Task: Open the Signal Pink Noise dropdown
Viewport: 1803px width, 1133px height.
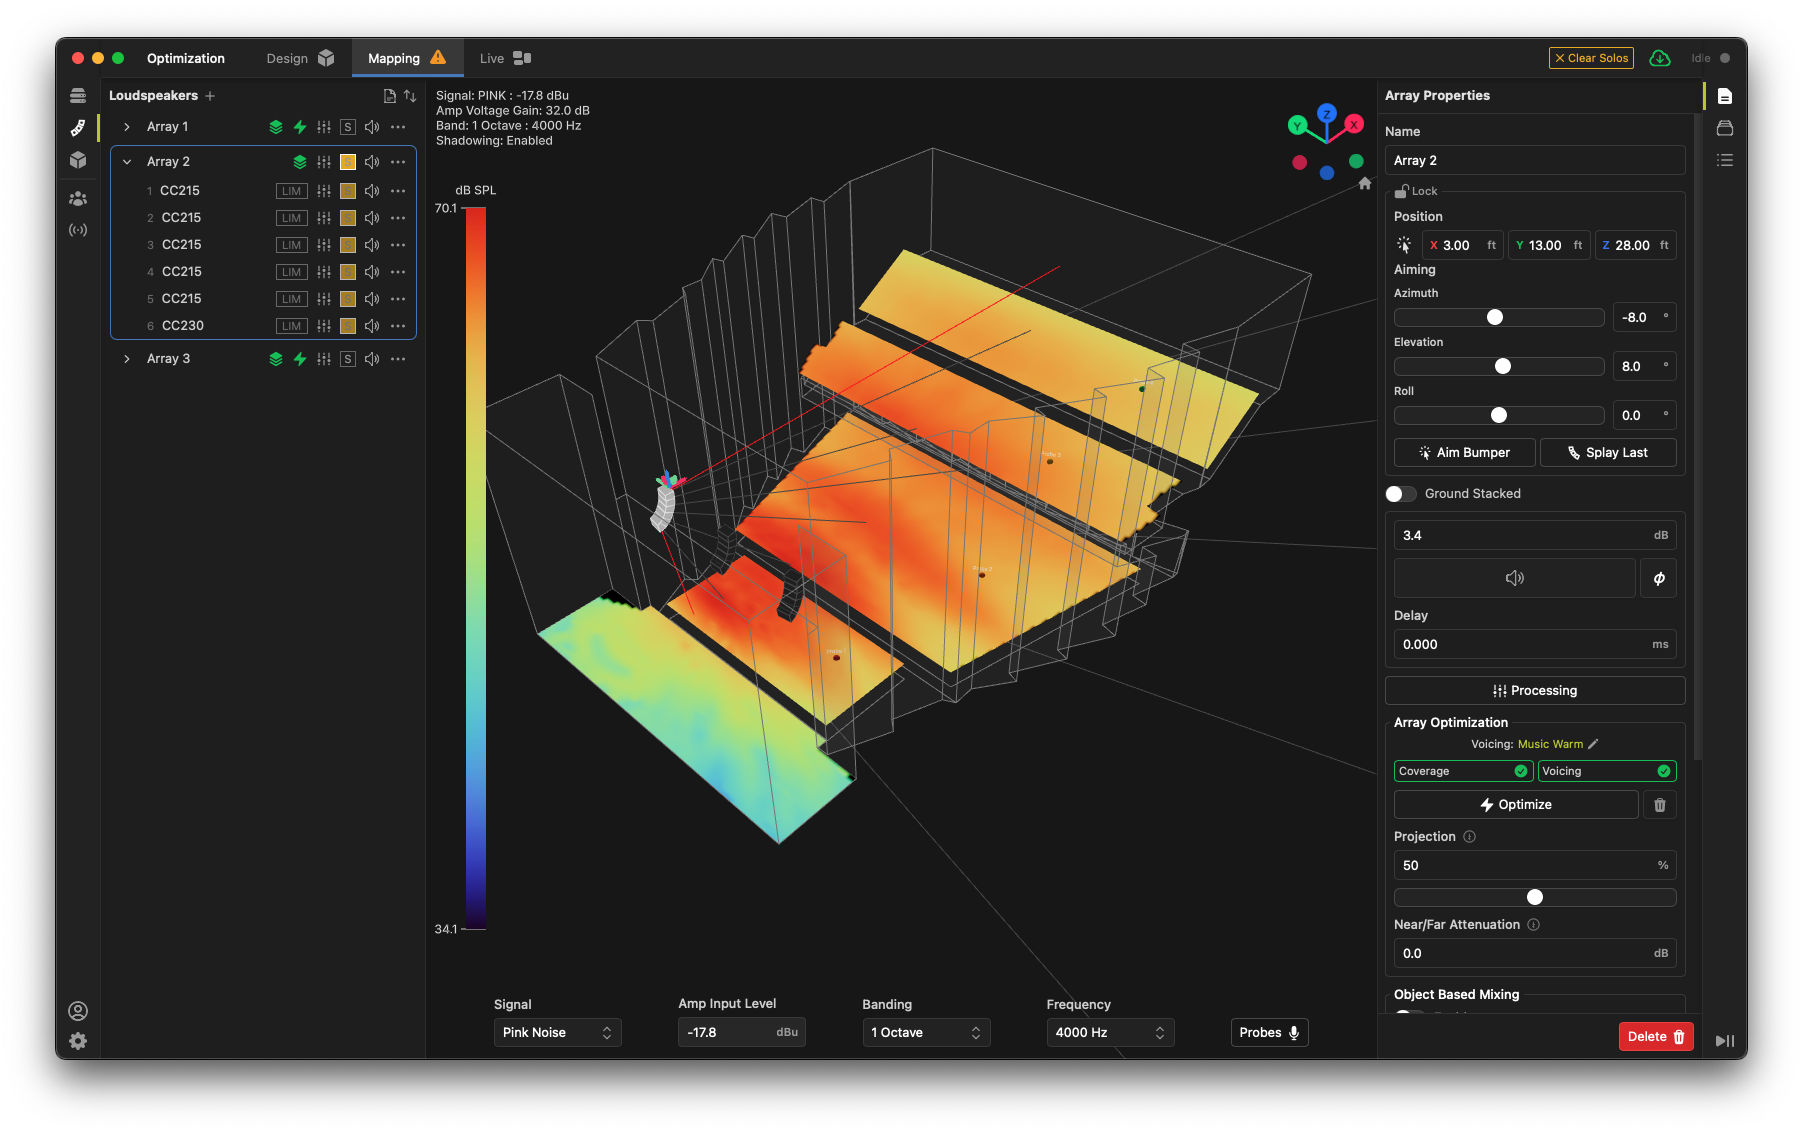Action: point(557,1033)
